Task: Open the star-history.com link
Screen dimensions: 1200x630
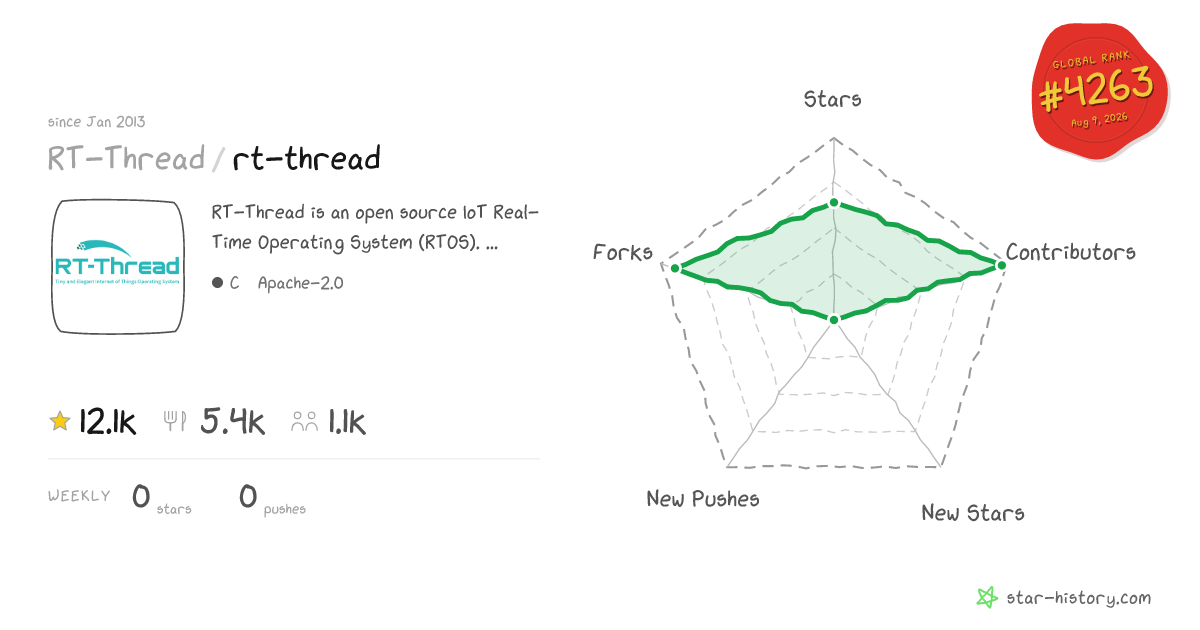Action: [1078, 598]
